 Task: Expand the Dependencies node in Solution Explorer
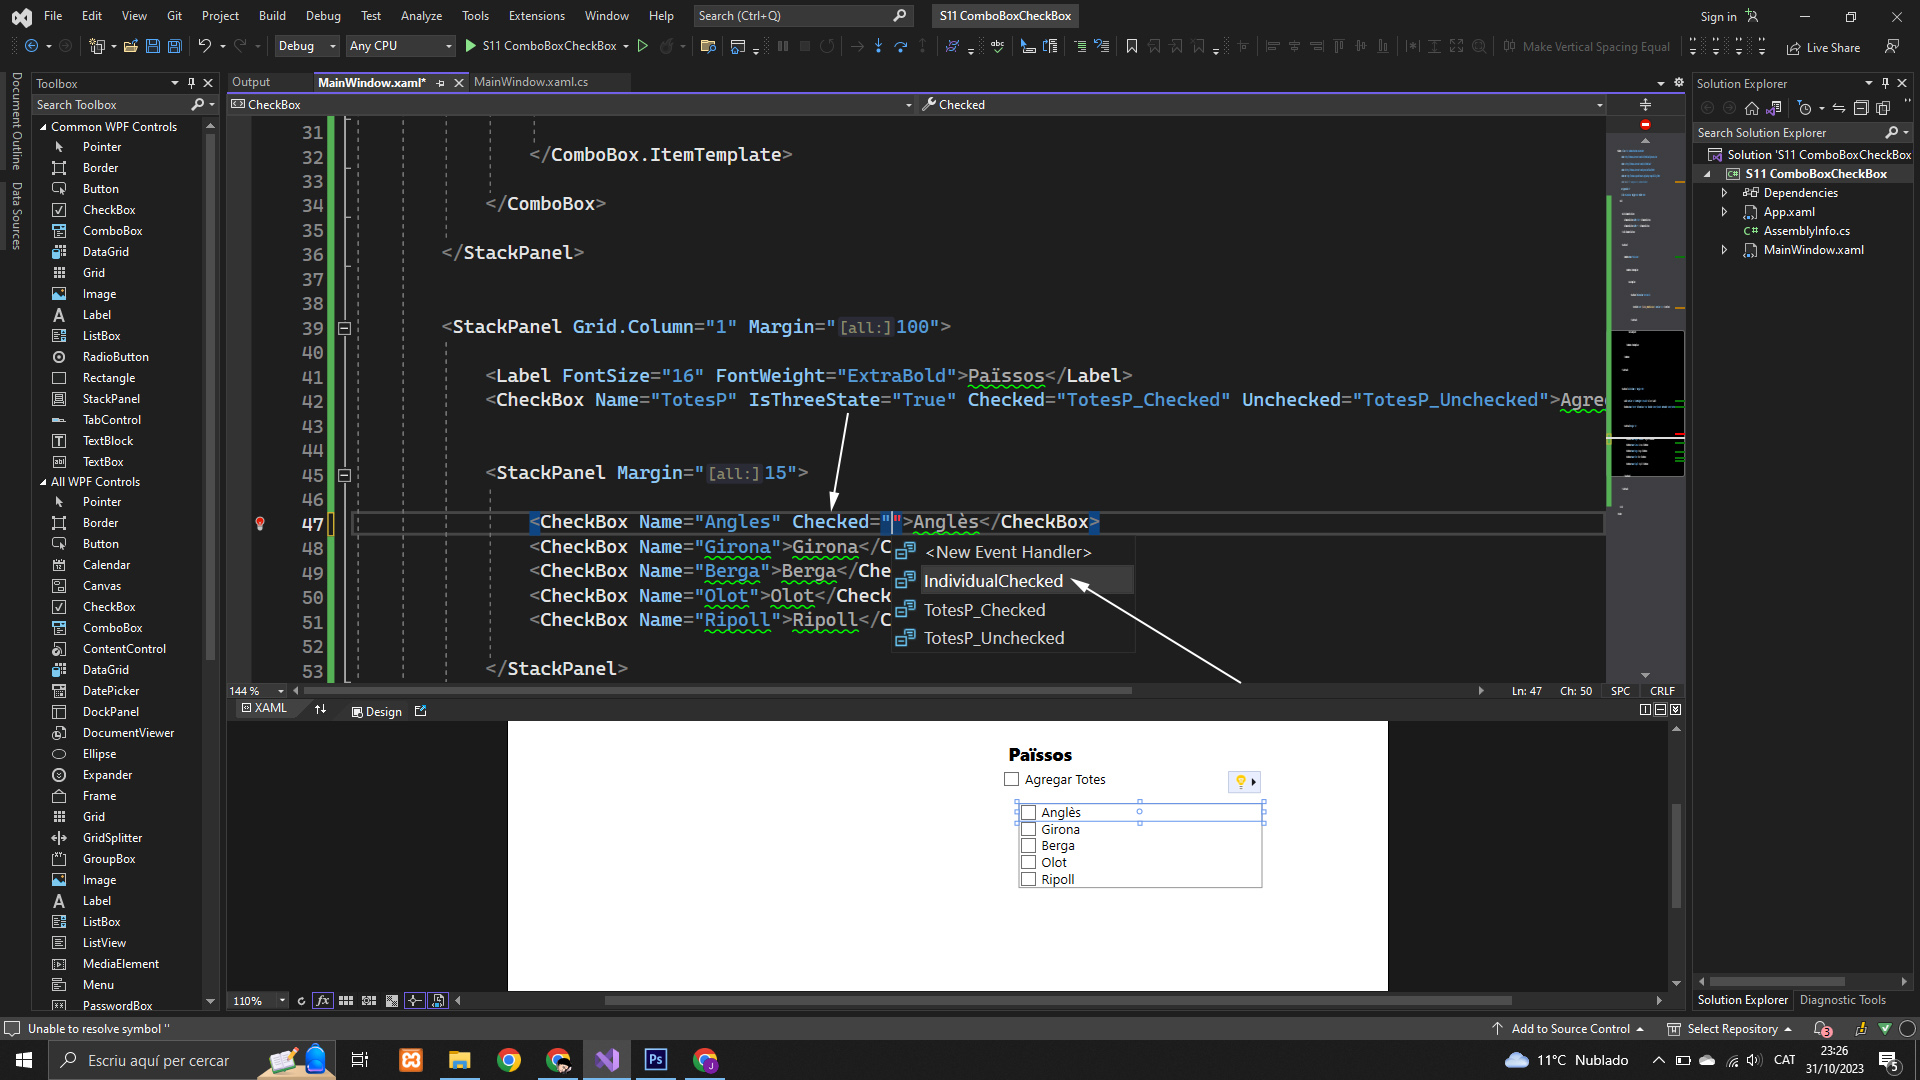coord(1724,193)
